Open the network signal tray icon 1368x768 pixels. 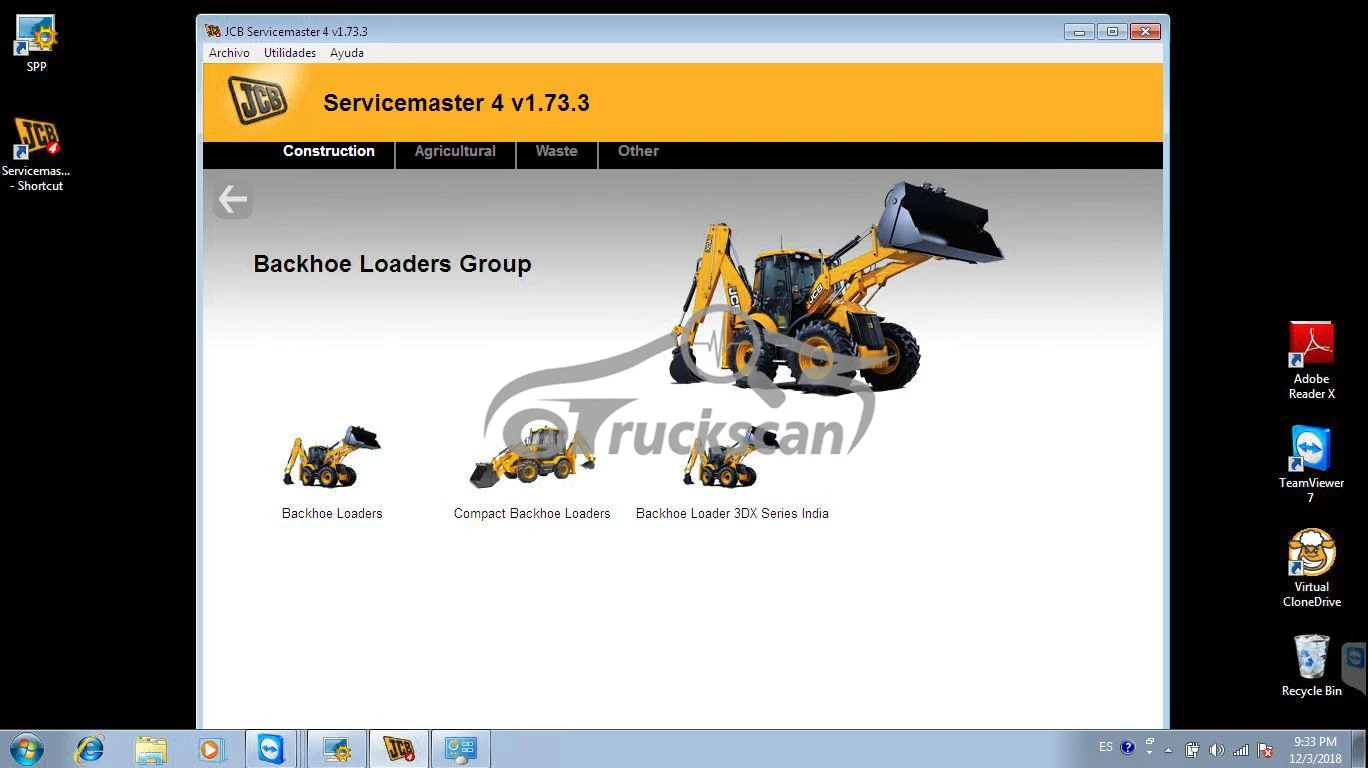[x=1241, y=749]
